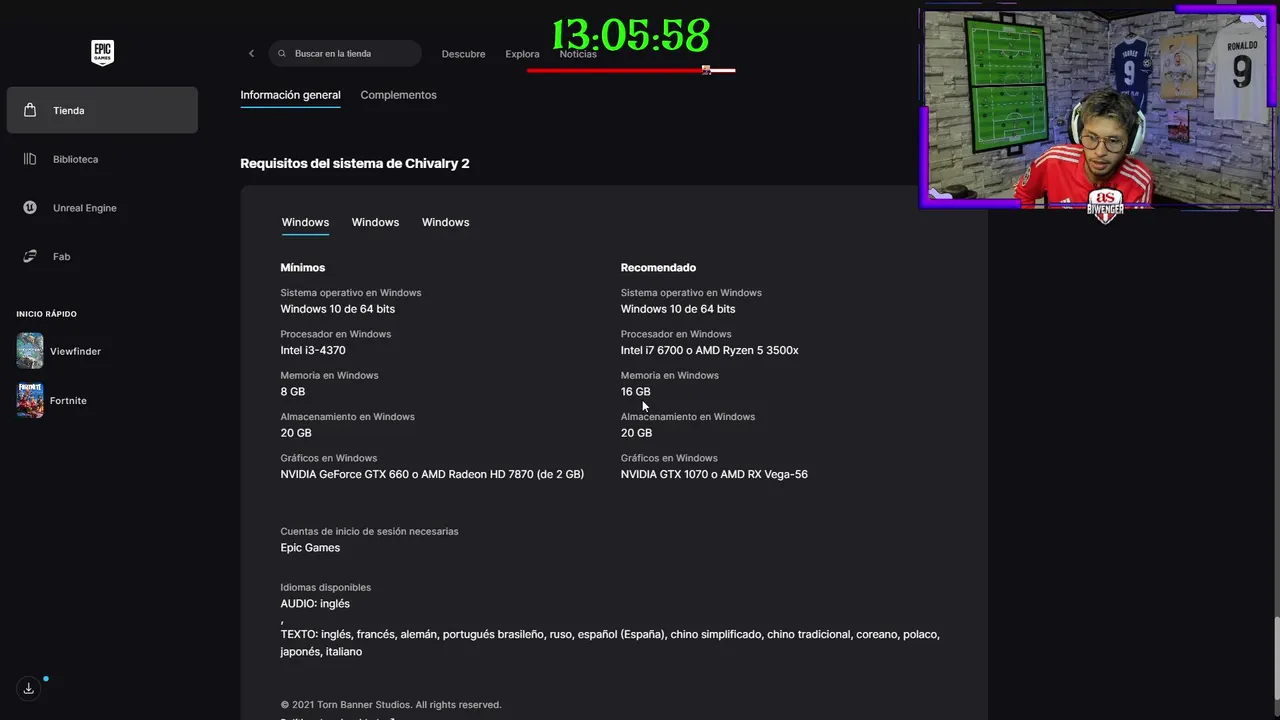
Task: Open the Biblioteca library icon
Action: pyautogui.click(x=30, y=159)
